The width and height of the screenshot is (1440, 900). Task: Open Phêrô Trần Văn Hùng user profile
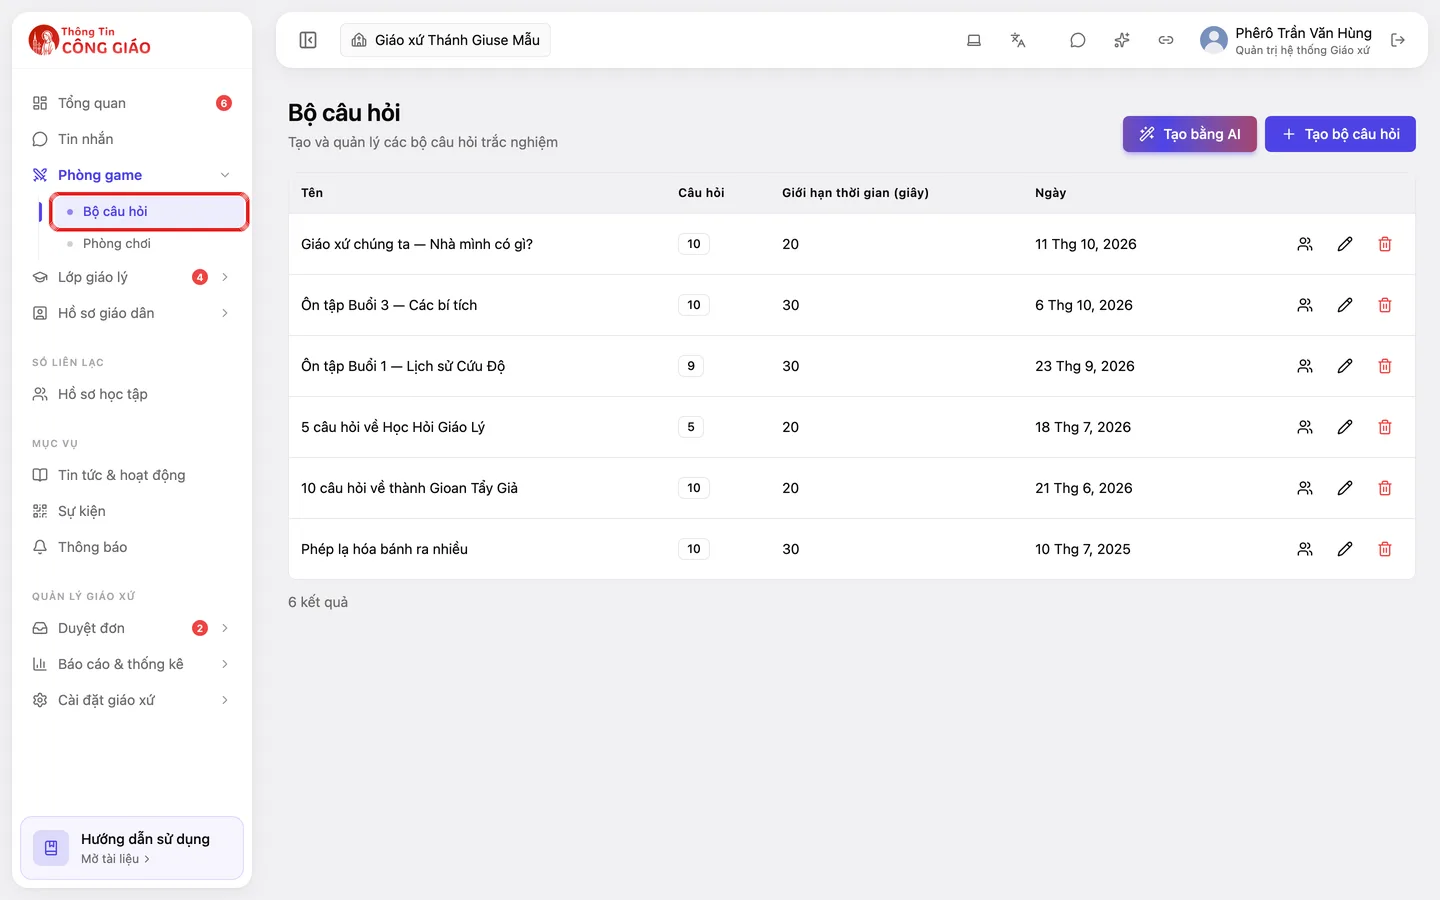[1286, 40]
